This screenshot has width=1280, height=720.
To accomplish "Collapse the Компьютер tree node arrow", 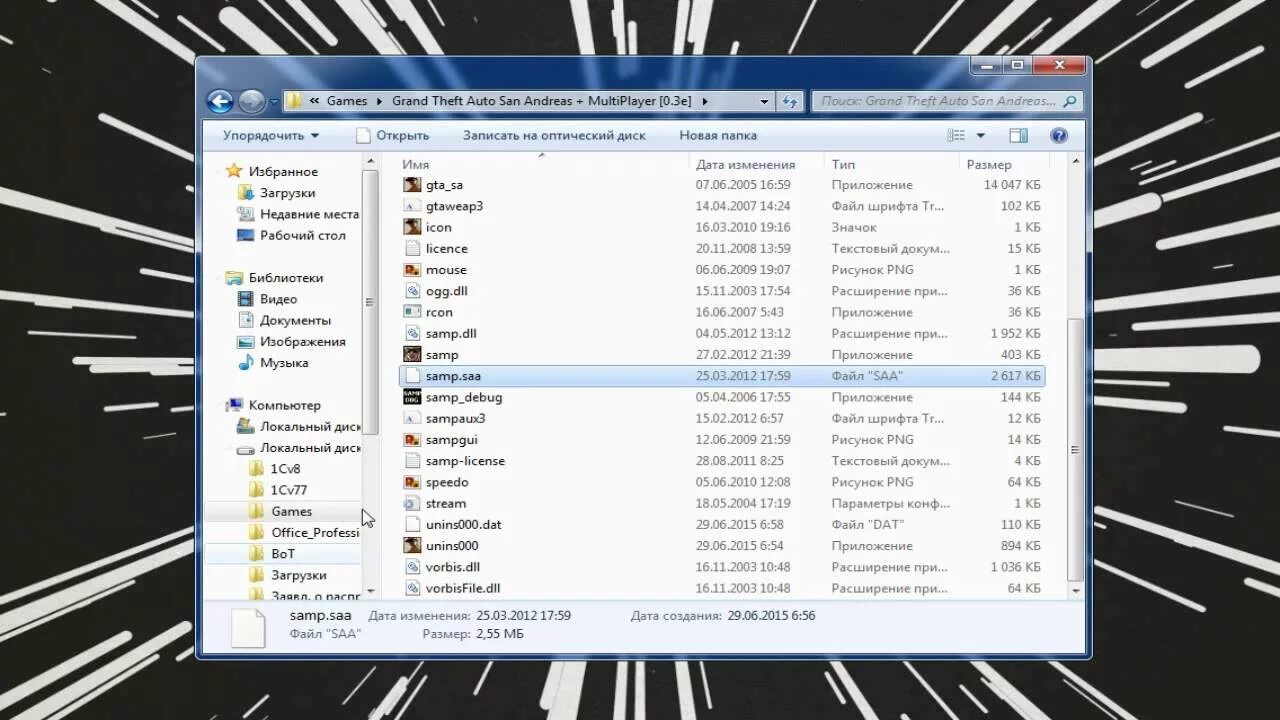I will (x=216, y=405).
